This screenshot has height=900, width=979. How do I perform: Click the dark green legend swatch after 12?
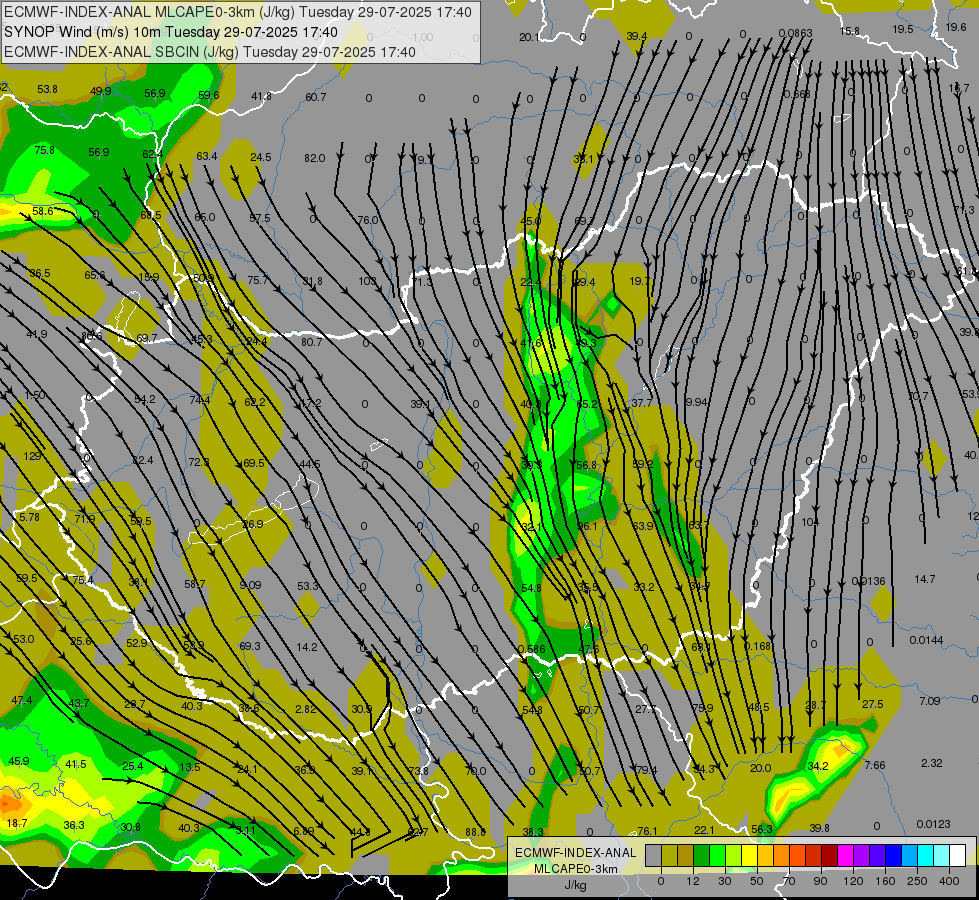pos(702,855)
